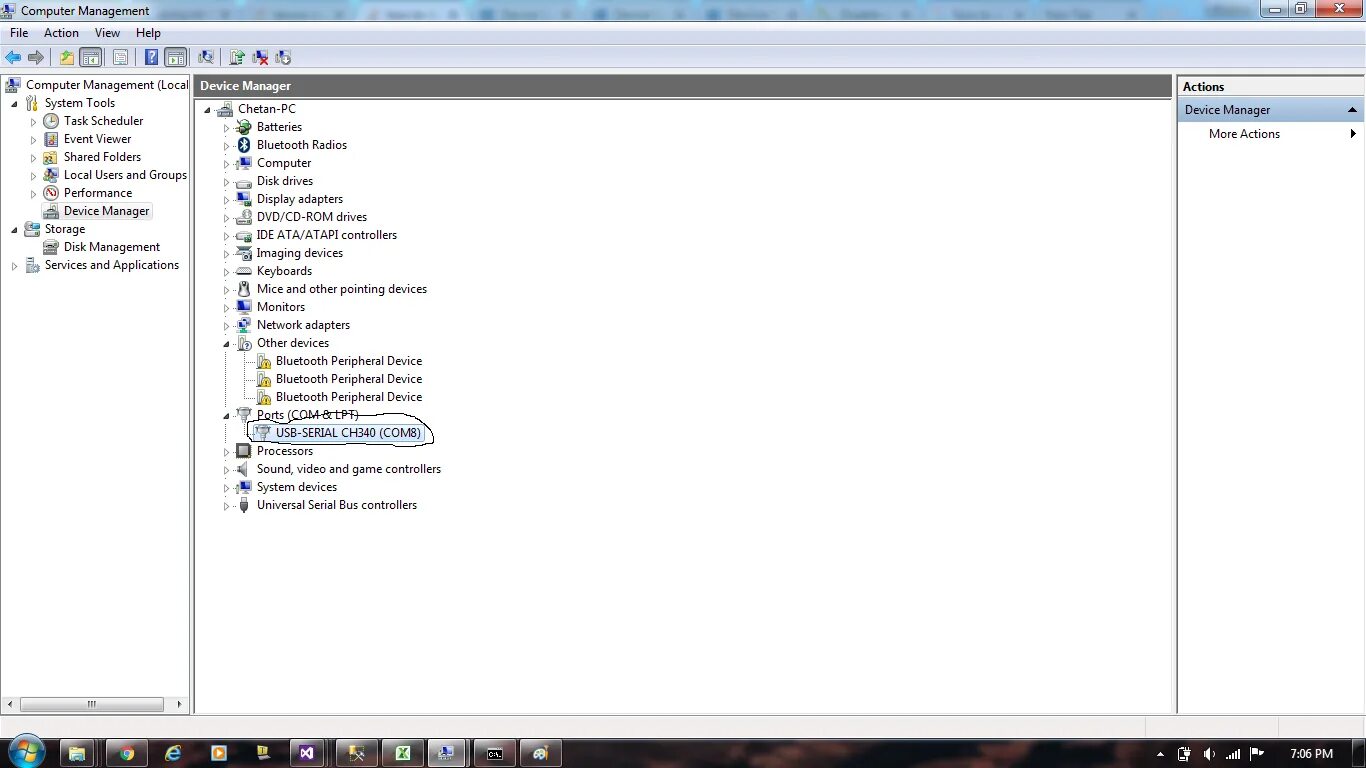This screenshot has height=768, width=1366.
Task: Click the taskbar volume speaker icon
Action: tap(1209, 754)
